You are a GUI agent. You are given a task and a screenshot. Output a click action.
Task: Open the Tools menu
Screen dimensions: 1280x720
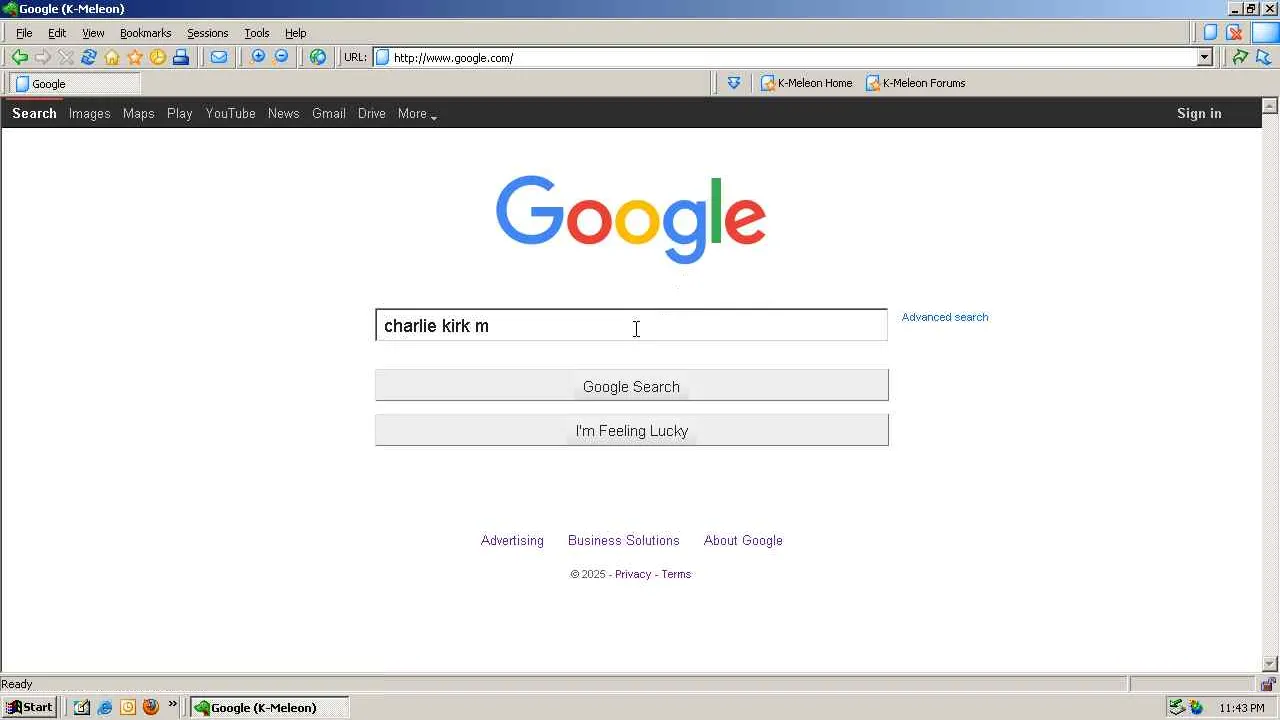tap(257, 33)
